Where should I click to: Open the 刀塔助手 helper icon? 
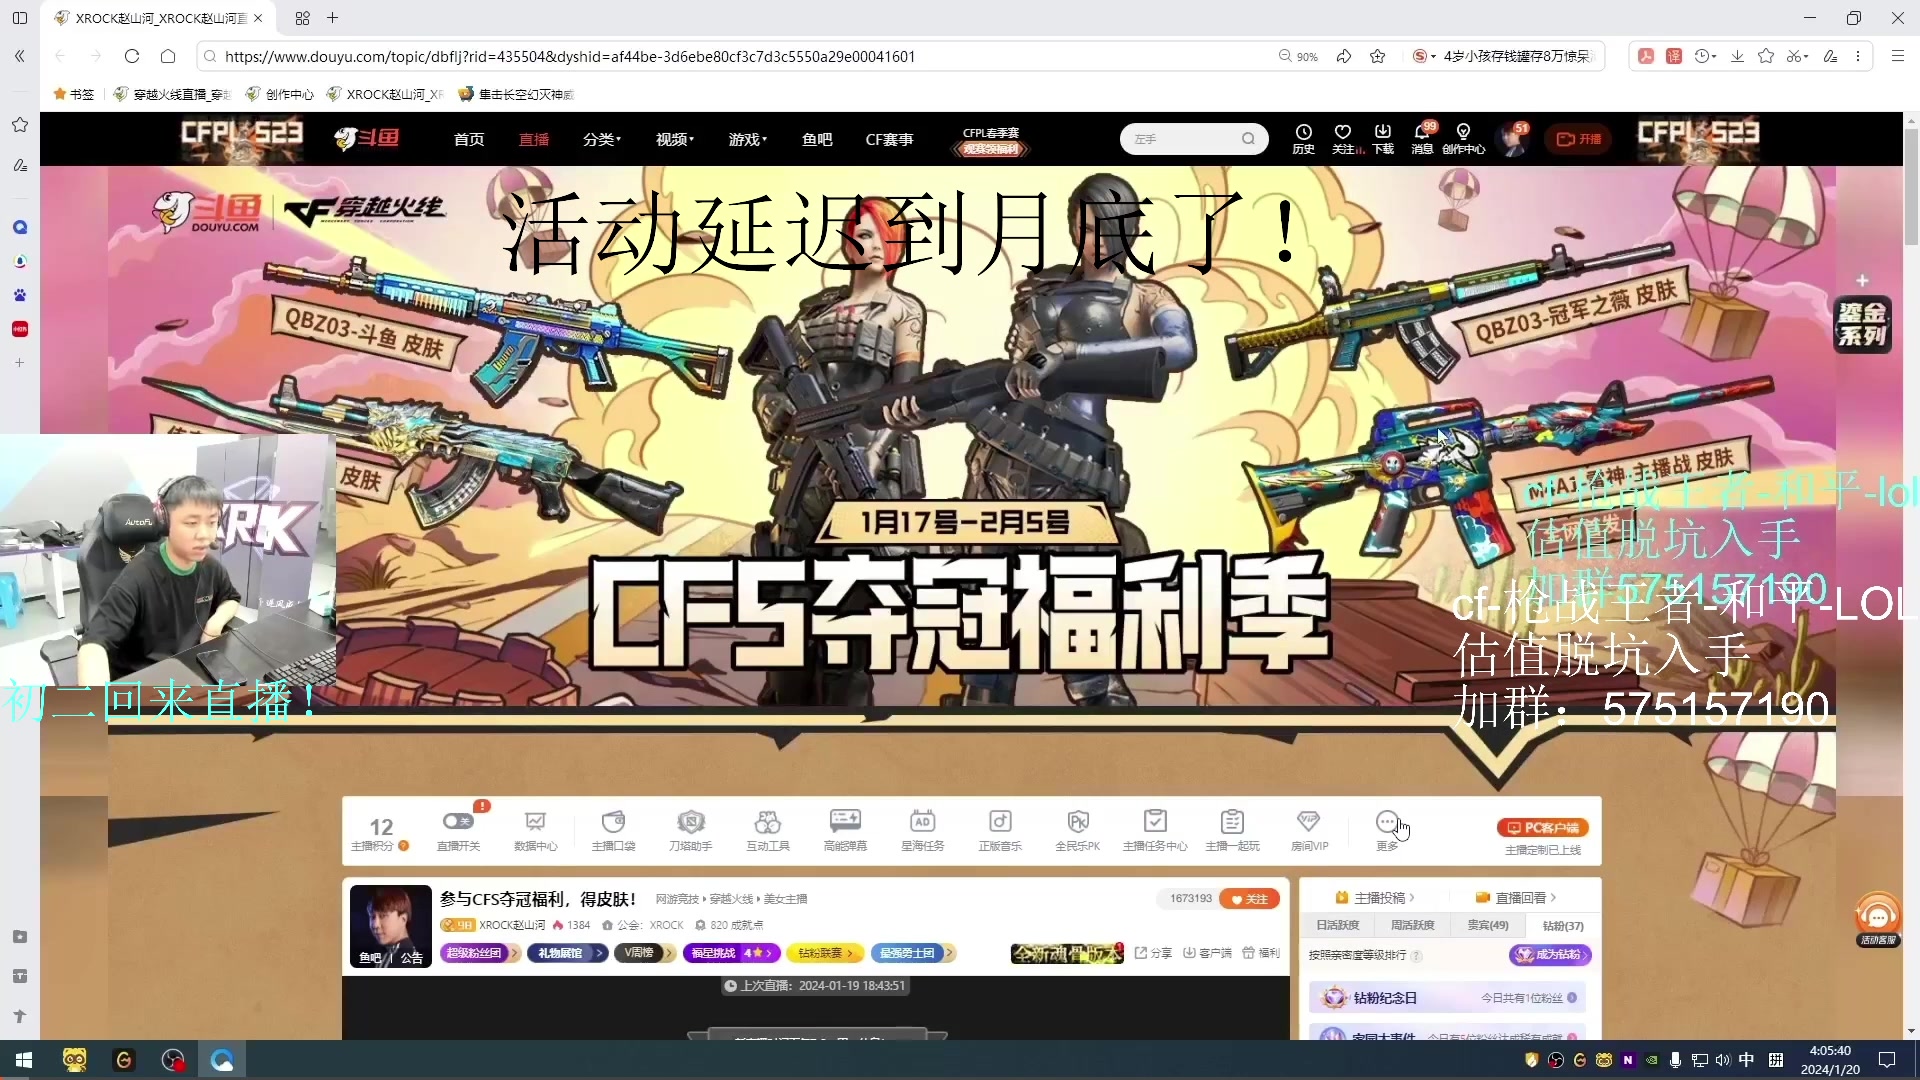click(690, 822)
